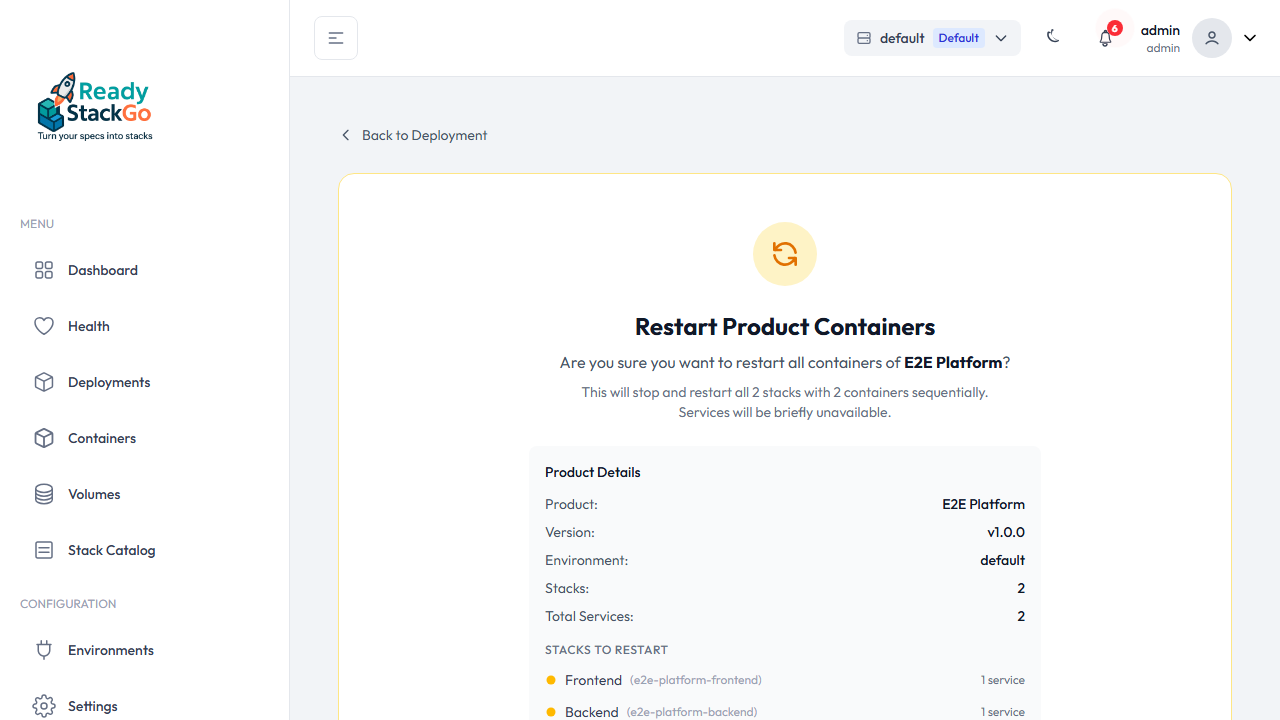This screenshot has width=1280, height=720.
Task: Open the Stack Catalog icon
Action: 44,550
